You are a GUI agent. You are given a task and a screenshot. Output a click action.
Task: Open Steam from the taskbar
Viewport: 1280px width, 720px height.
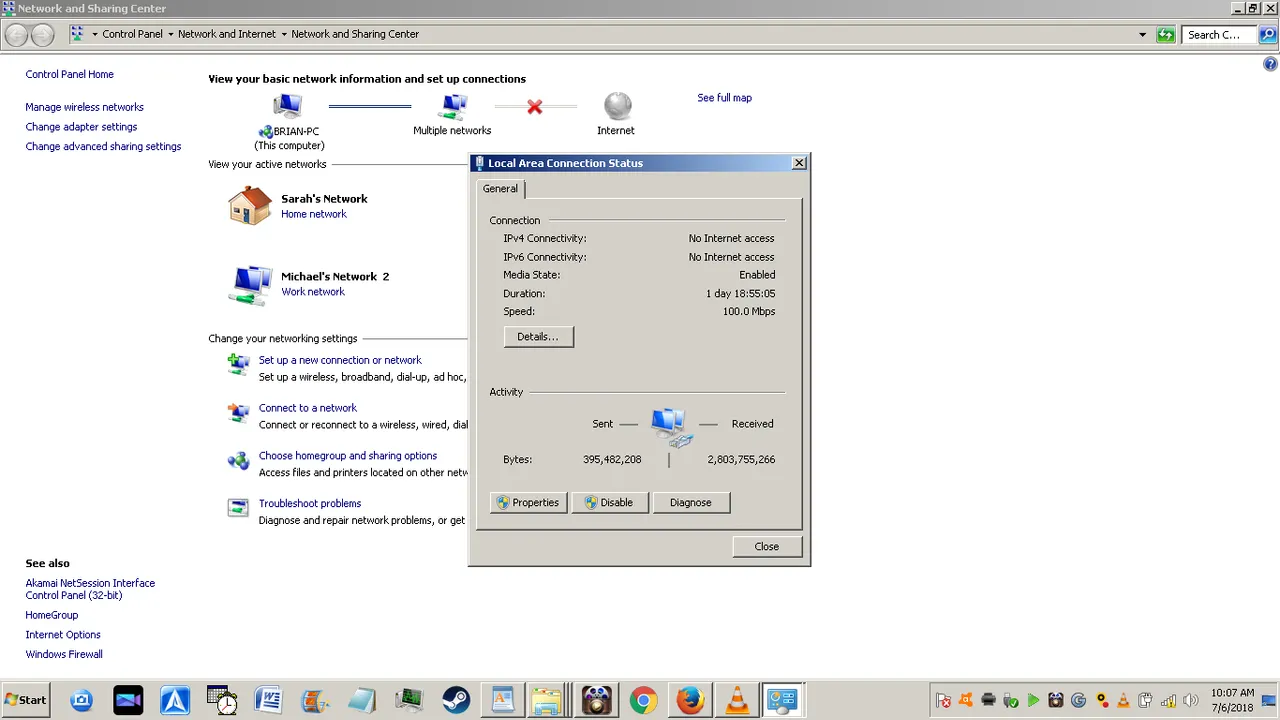[x=456, y=700]
